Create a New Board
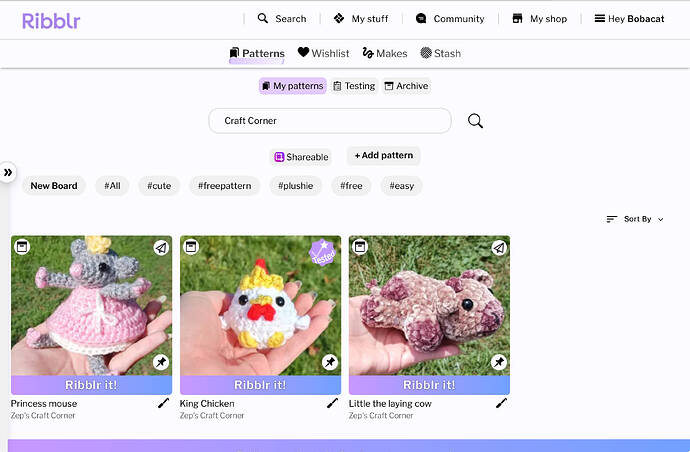Screen dimensions: 690x452 pyautogui.click(x=54, y=186)
